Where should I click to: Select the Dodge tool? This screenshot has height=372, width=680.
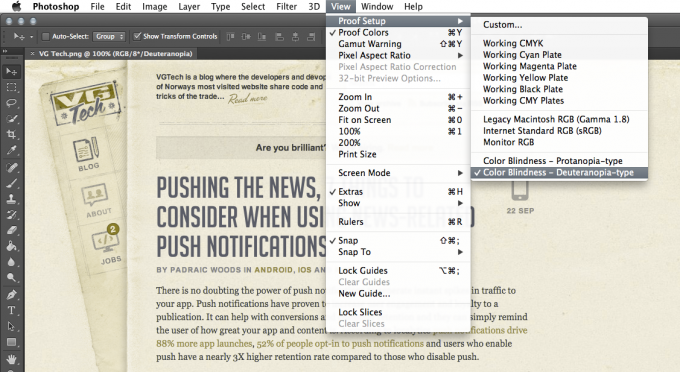[x=11, y=277]
